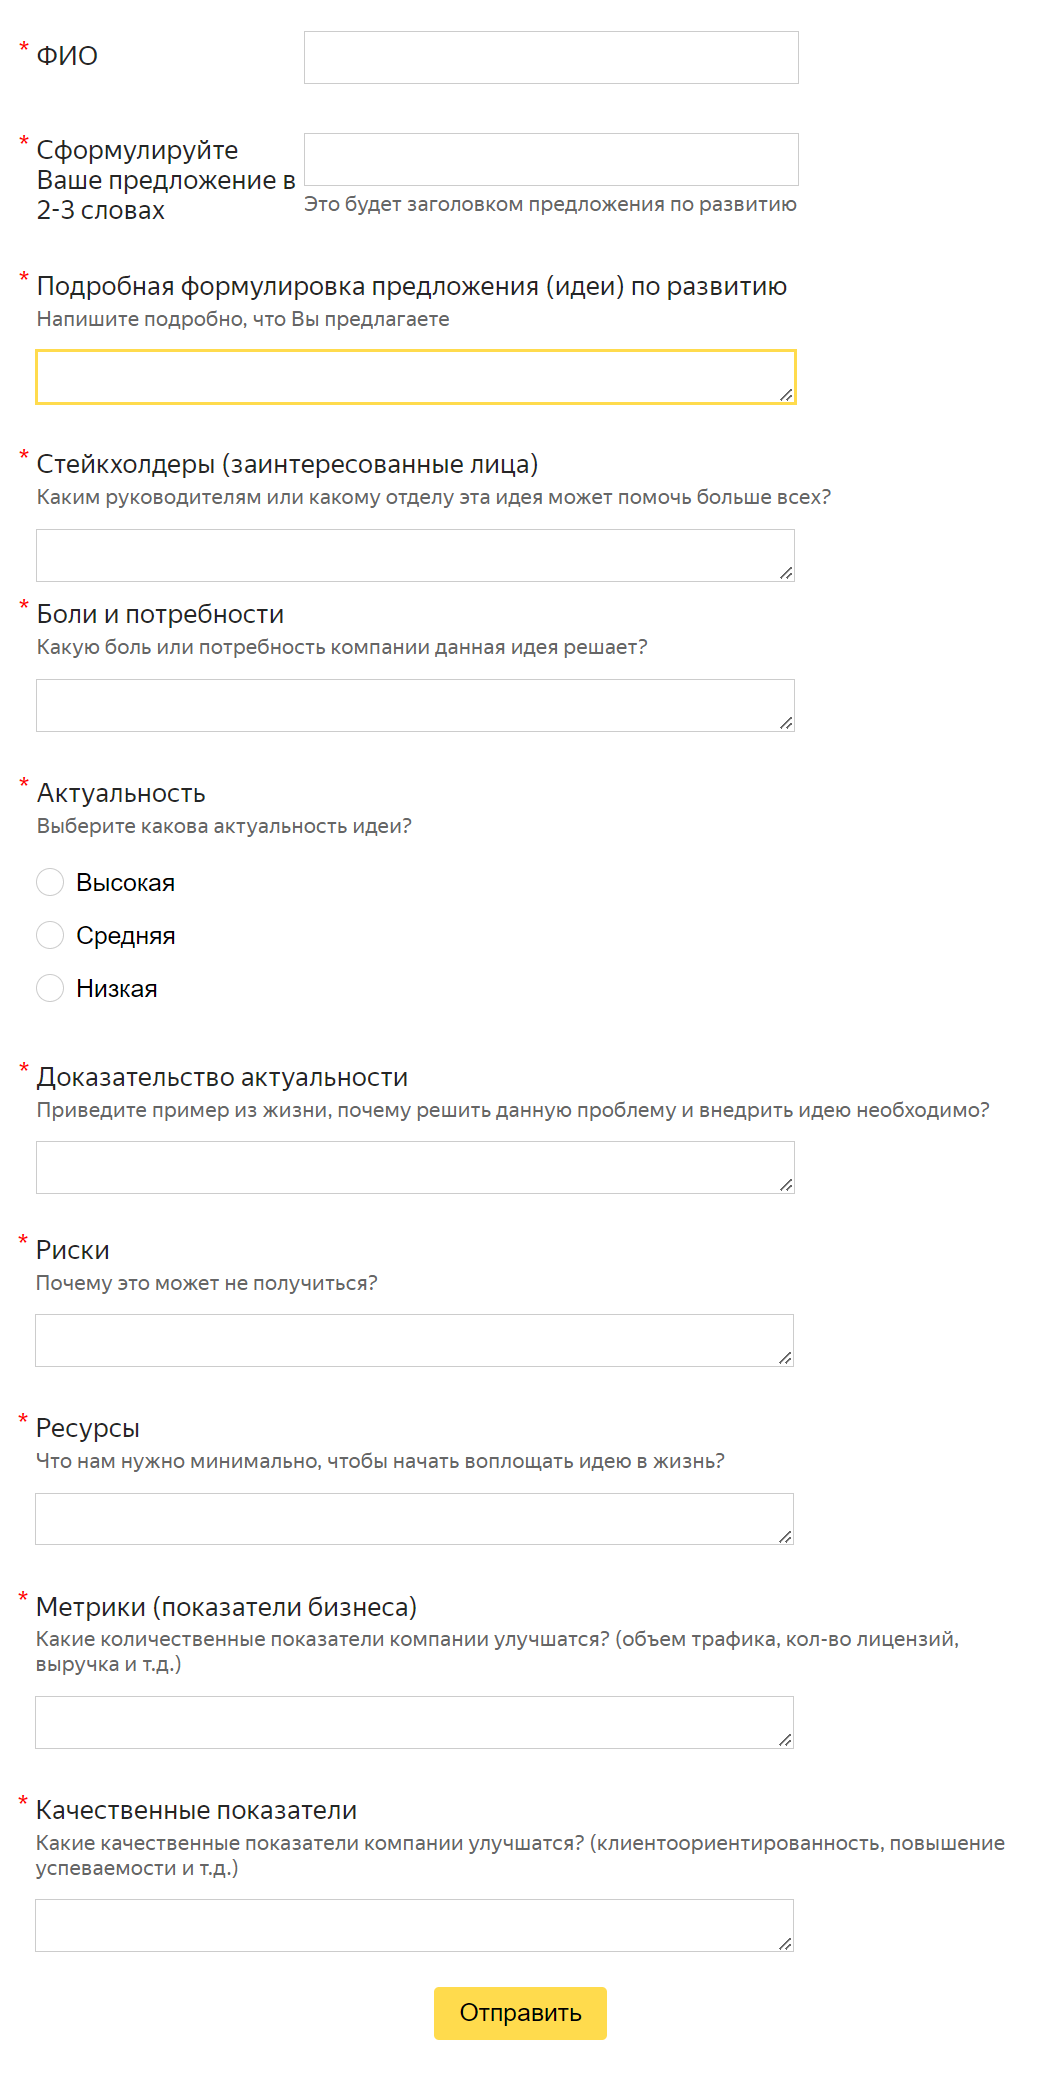The width and height of the screenshot is (1043, 2089).
Task: Click the Качественные показатели textarea
Action: (x=414, y=1925)
